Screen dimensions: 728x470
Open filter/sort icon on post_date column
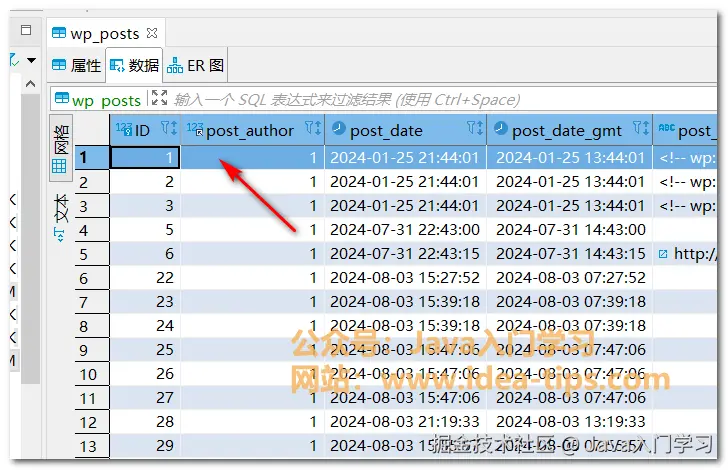click(475, 128)
